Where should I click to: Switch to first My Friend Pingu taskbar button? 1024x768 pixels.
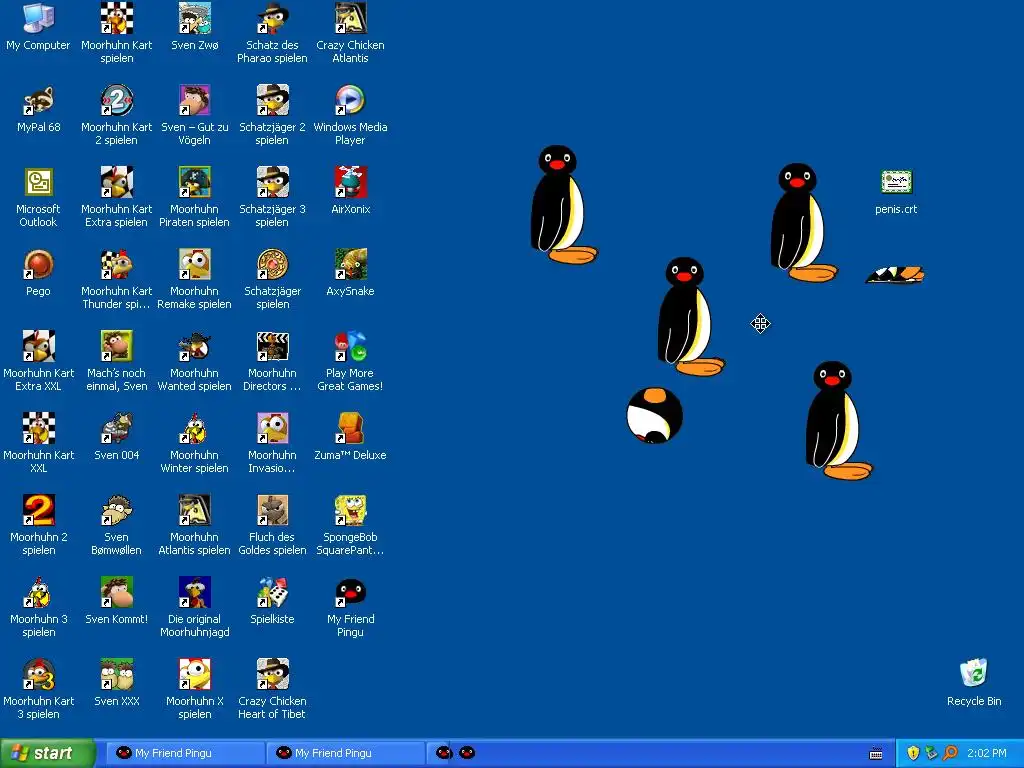[184, 753]
